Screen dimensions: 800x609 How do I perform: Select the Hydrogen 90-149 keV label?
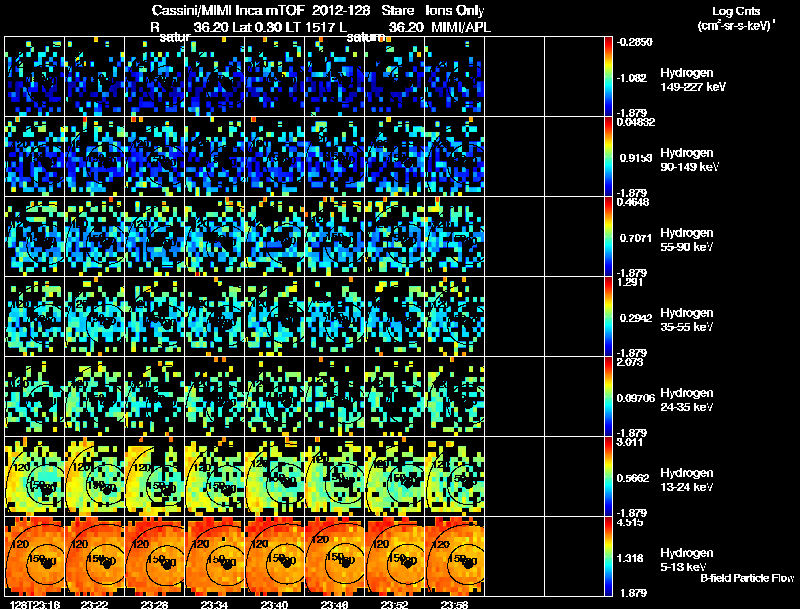690,160
